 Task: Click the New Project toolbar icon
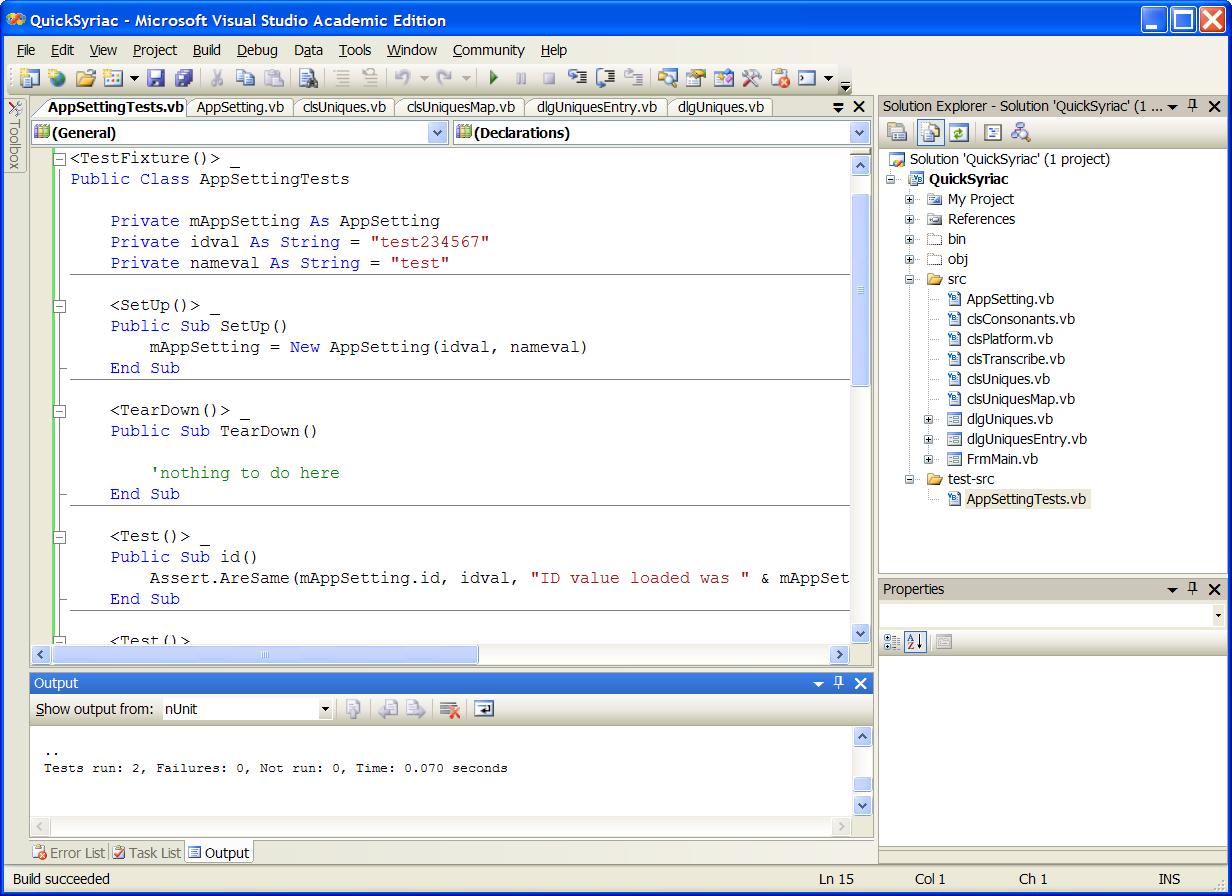click(29, 78)
